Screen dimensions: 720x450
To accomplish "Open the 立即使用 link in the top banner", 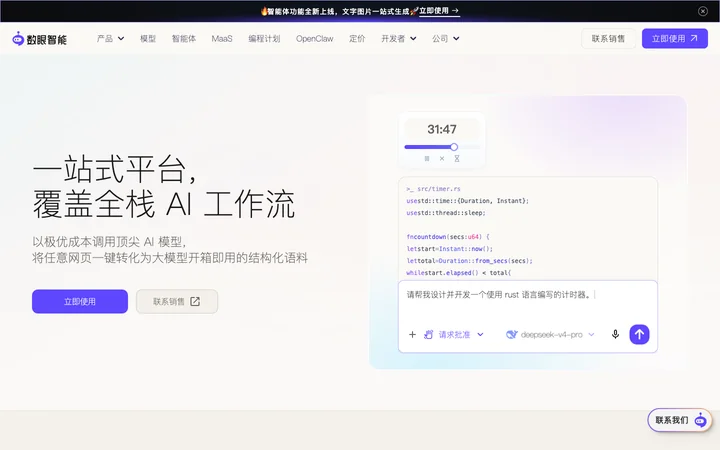I will [x=439, y=11].
